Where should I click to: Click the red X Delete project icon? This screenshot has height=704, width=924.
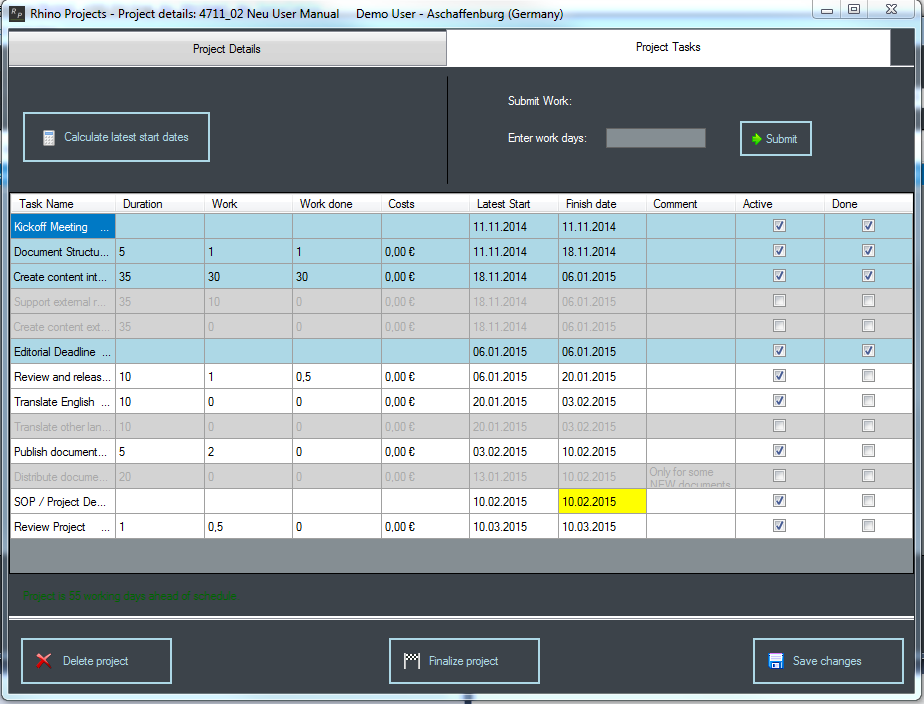[44, 661]
